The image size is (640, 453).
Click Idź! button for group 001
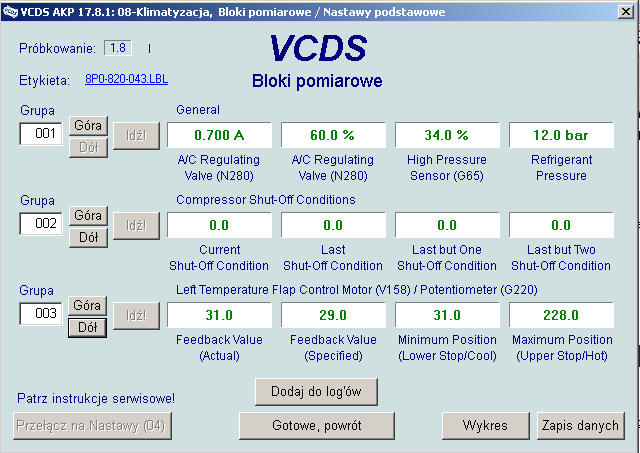coord(136,135)
